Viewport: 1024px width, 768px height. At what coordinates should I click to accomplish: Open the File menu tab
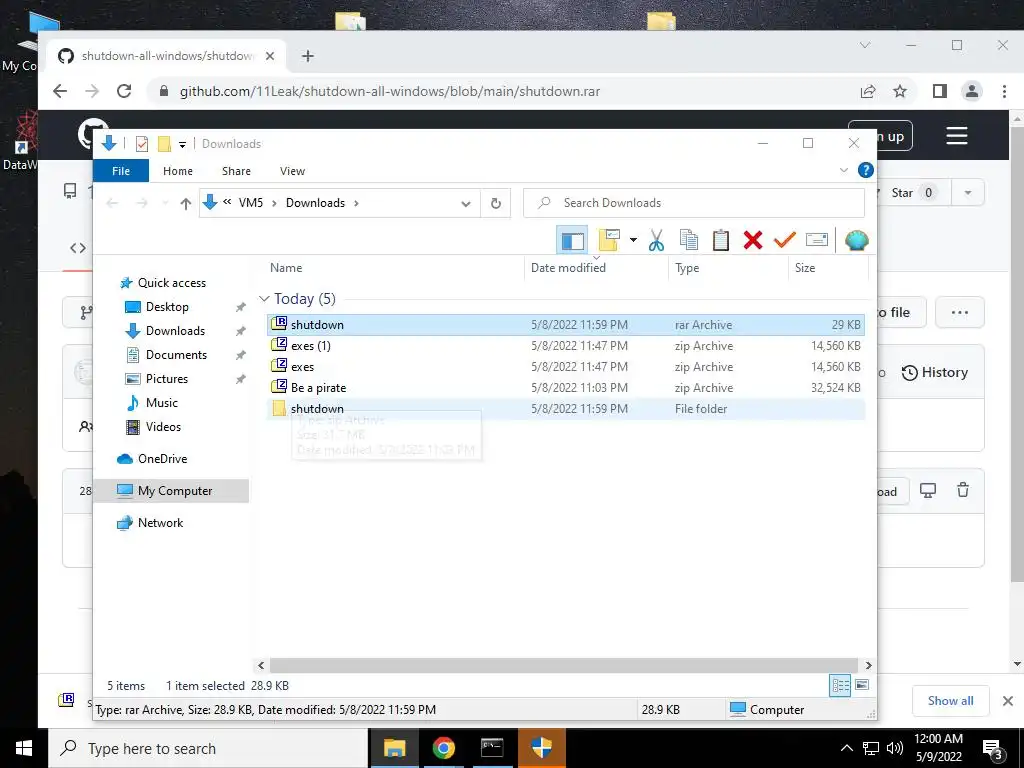pos(121,171)
